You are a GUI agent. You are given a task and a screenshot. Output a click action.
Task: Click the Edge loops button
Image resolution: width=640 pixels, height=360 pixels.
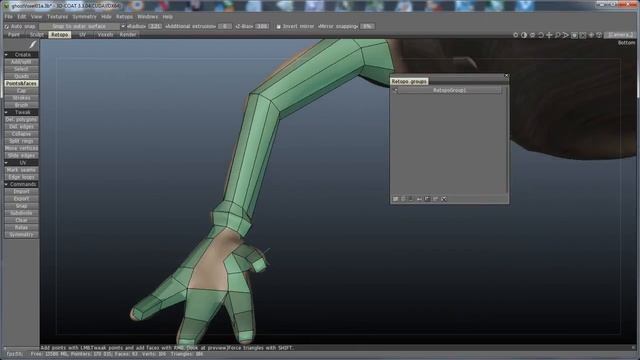pyautogui.click(x=21, y=177)
